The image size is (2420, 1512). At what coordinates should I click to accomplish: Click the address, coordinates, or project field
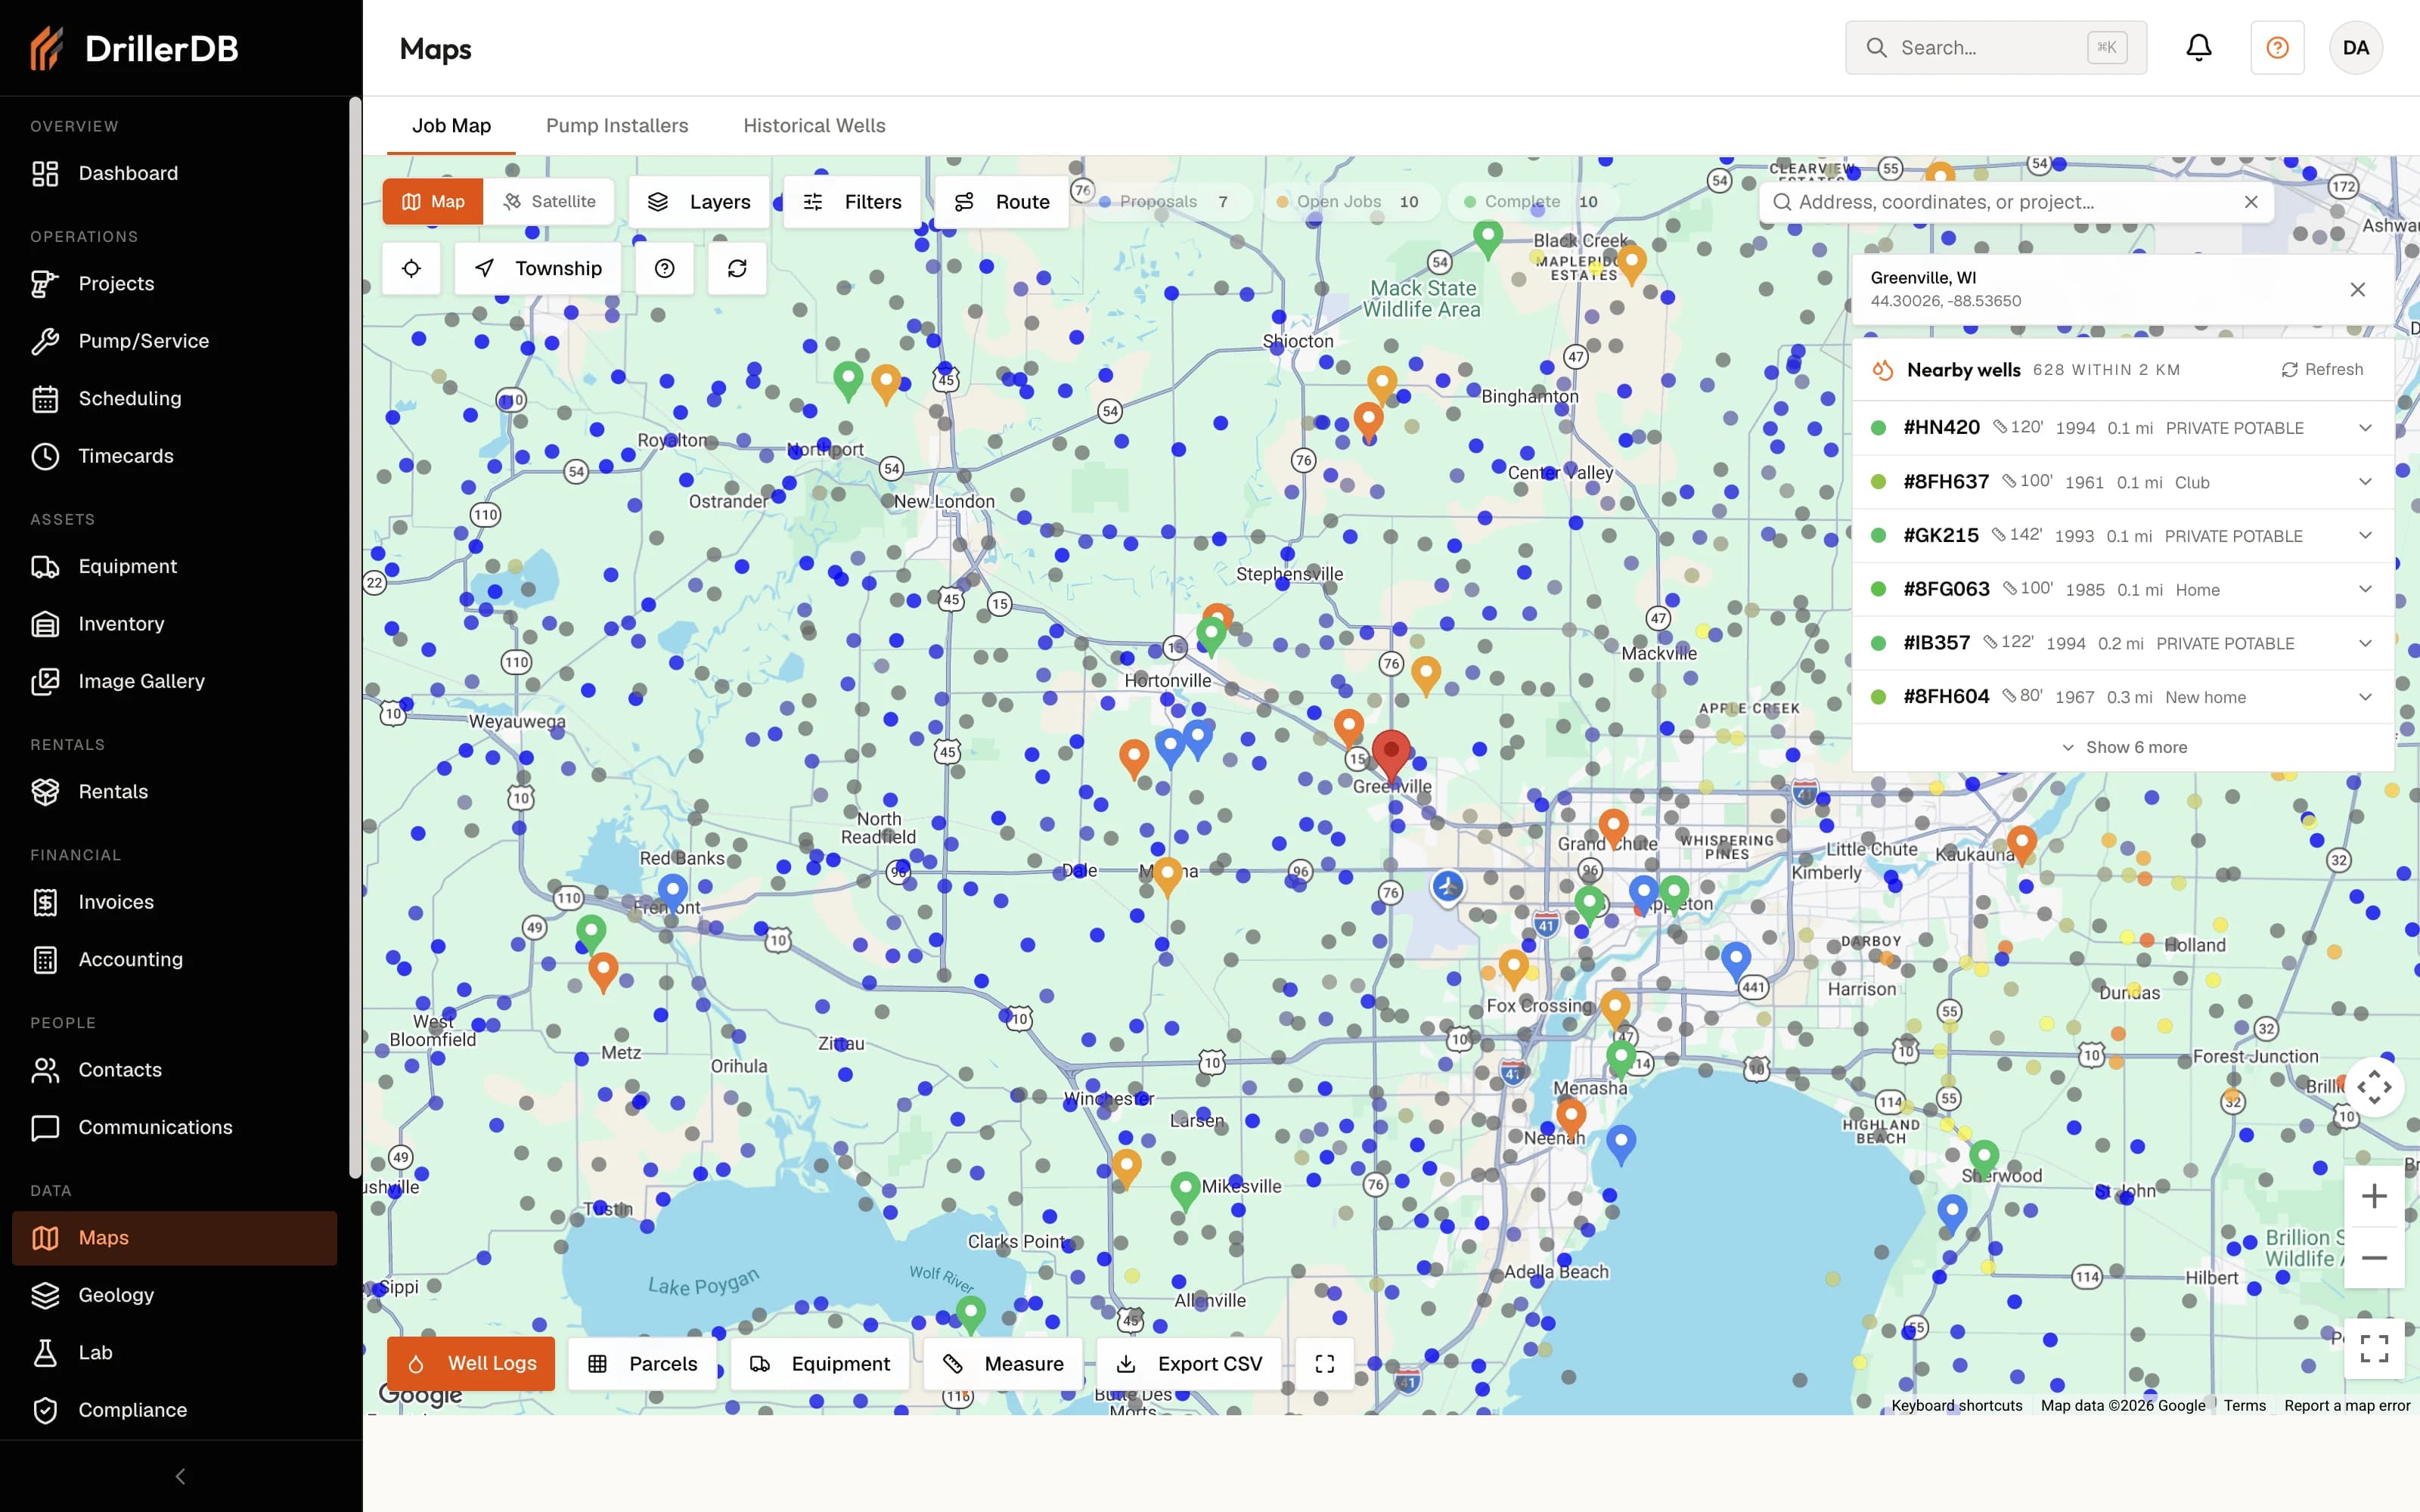pos(2017,202)
